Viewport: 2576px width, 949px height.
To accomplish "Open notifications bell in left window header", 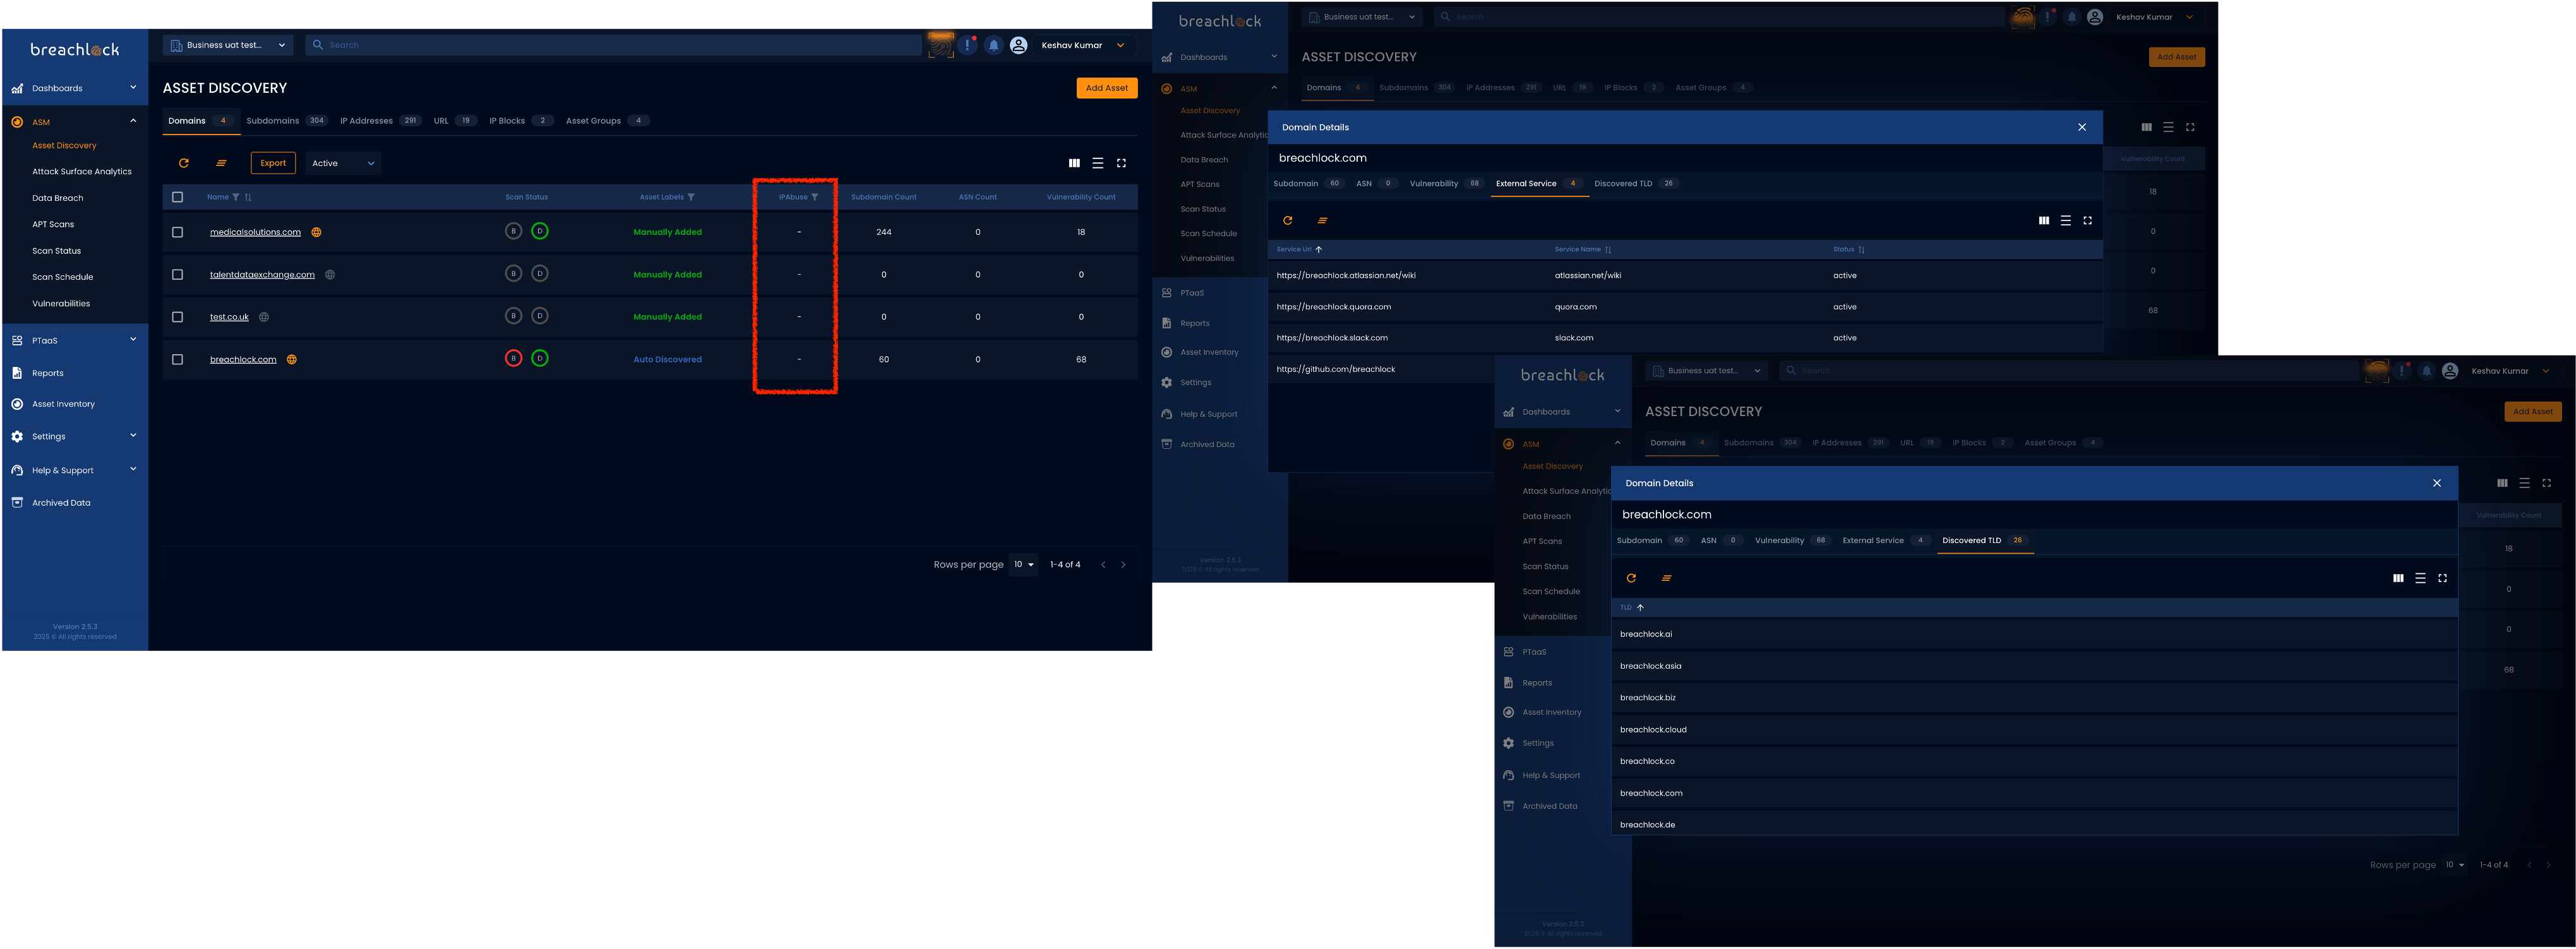I will pos(994,45).
